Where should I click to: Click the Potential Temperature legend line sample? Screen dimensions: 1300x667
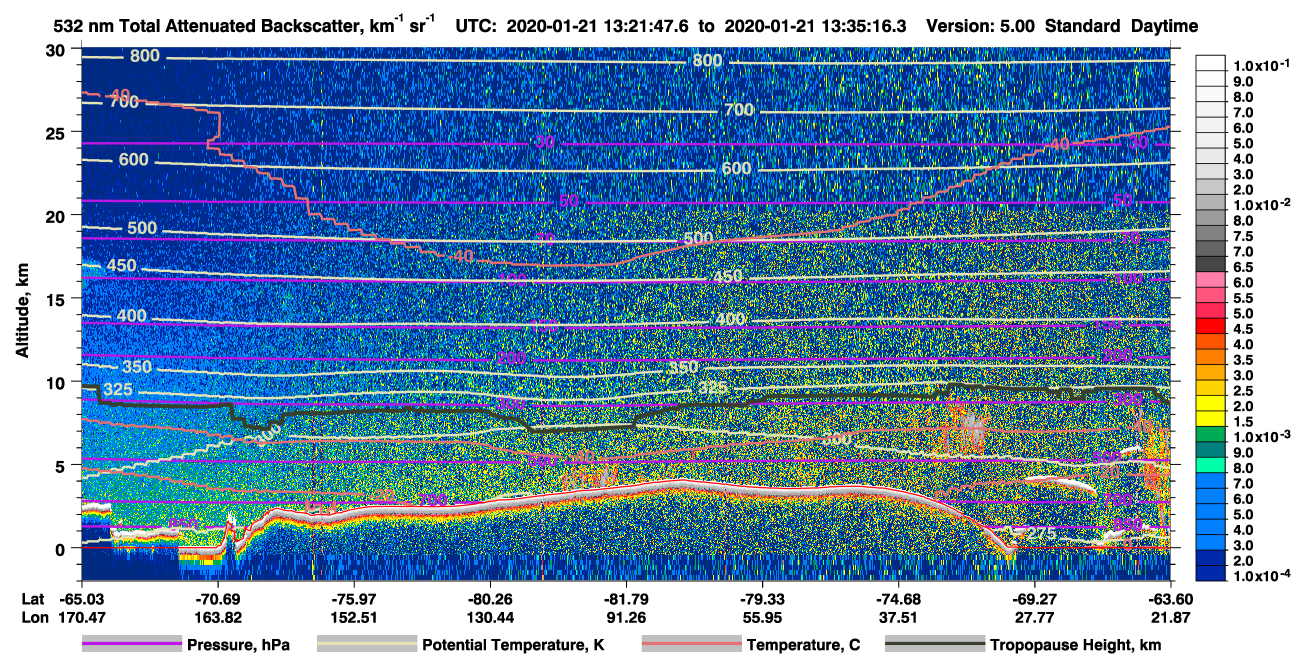coord(367,645)
